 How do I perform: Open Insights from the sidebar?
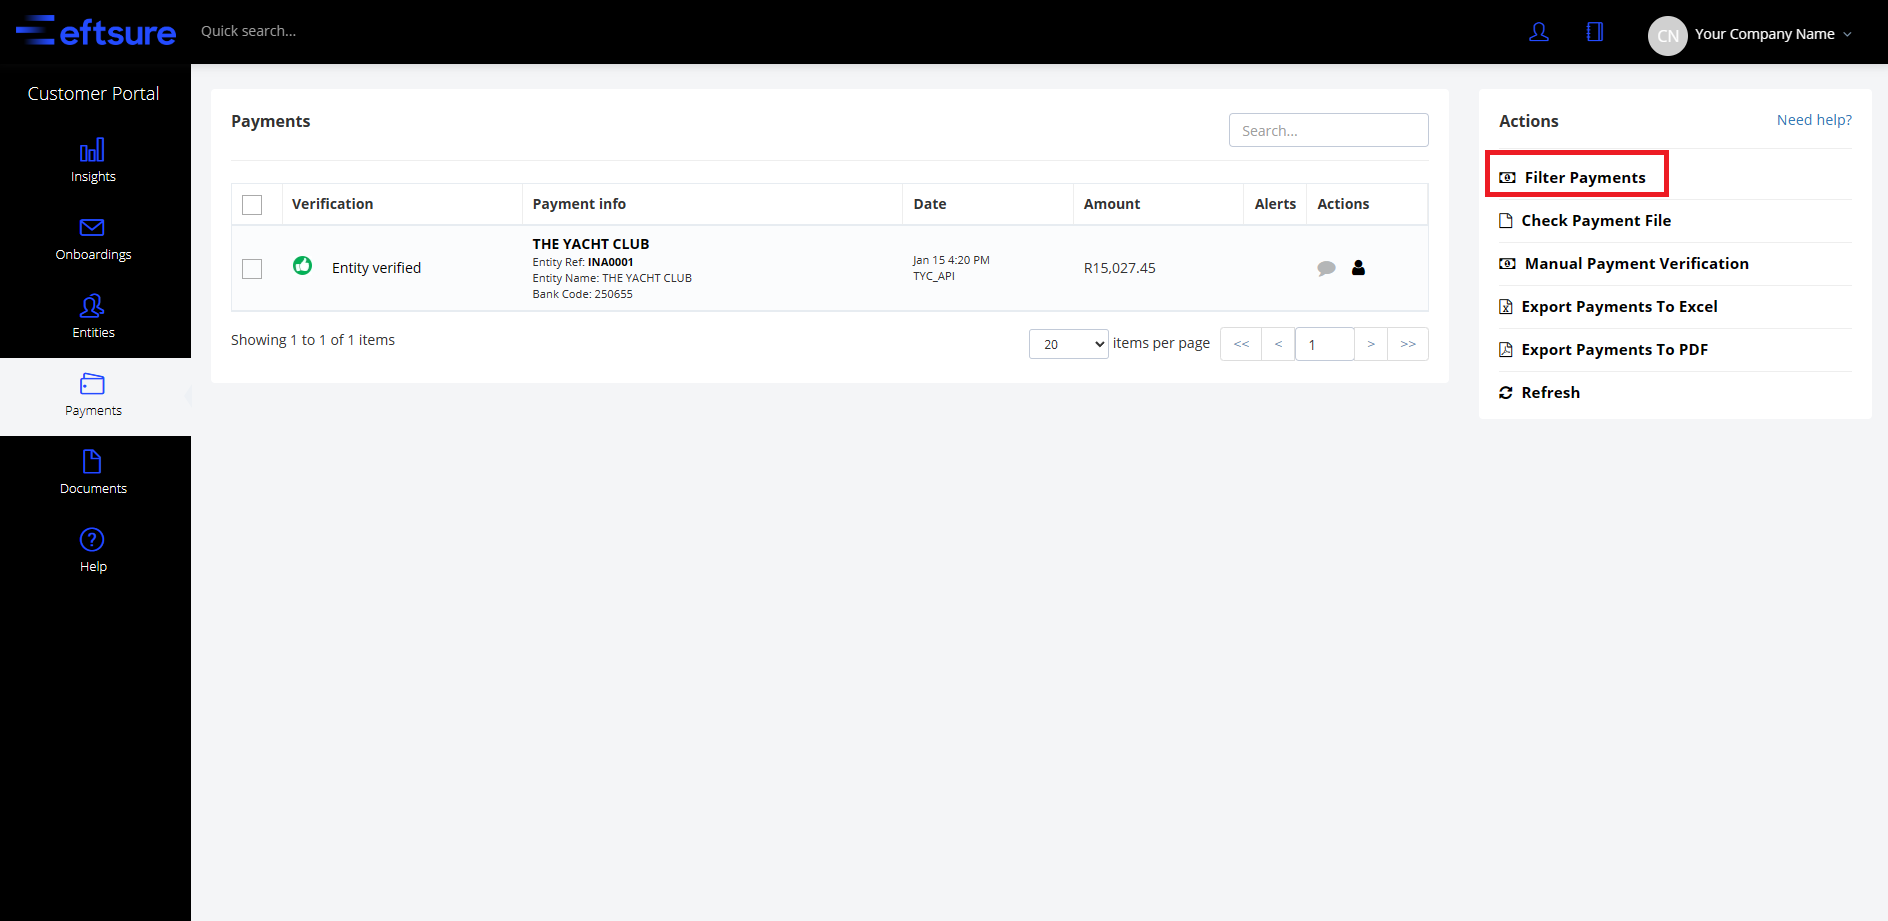tap(93, 161)
